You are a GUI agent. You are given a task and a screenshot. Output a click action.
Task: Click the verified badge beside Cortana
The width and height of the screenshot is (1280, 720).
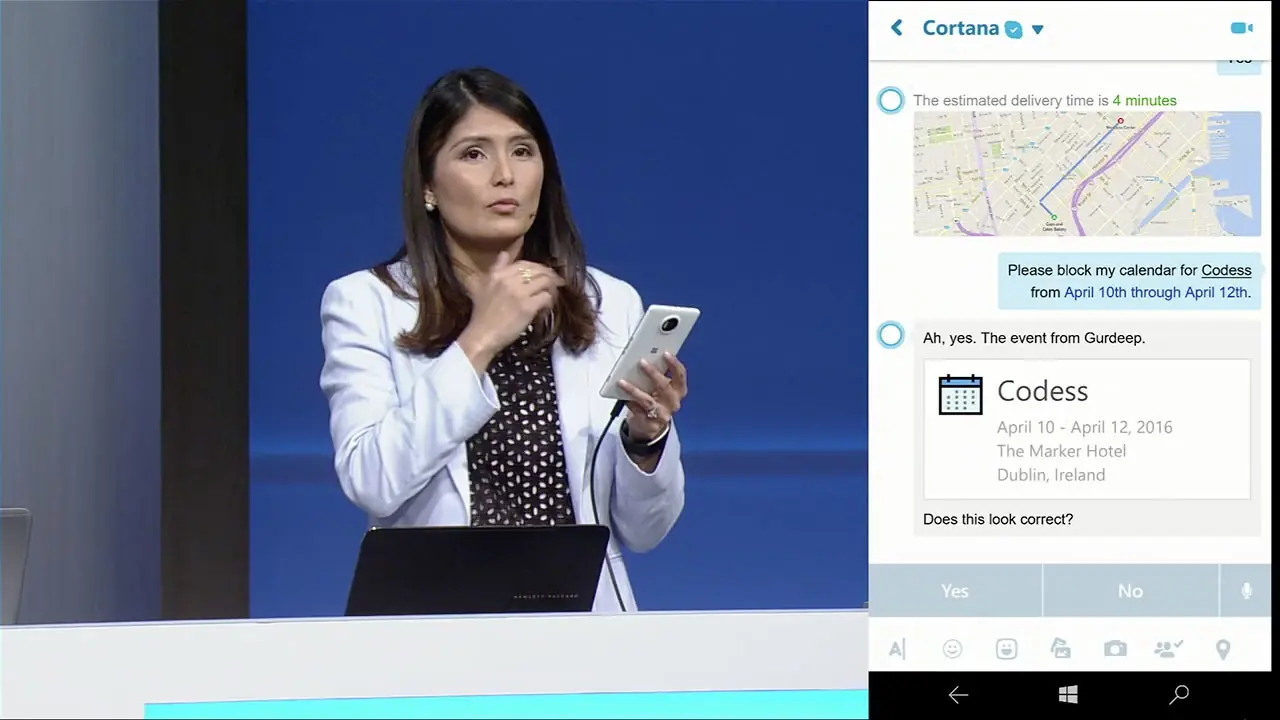pos(1014,29)
